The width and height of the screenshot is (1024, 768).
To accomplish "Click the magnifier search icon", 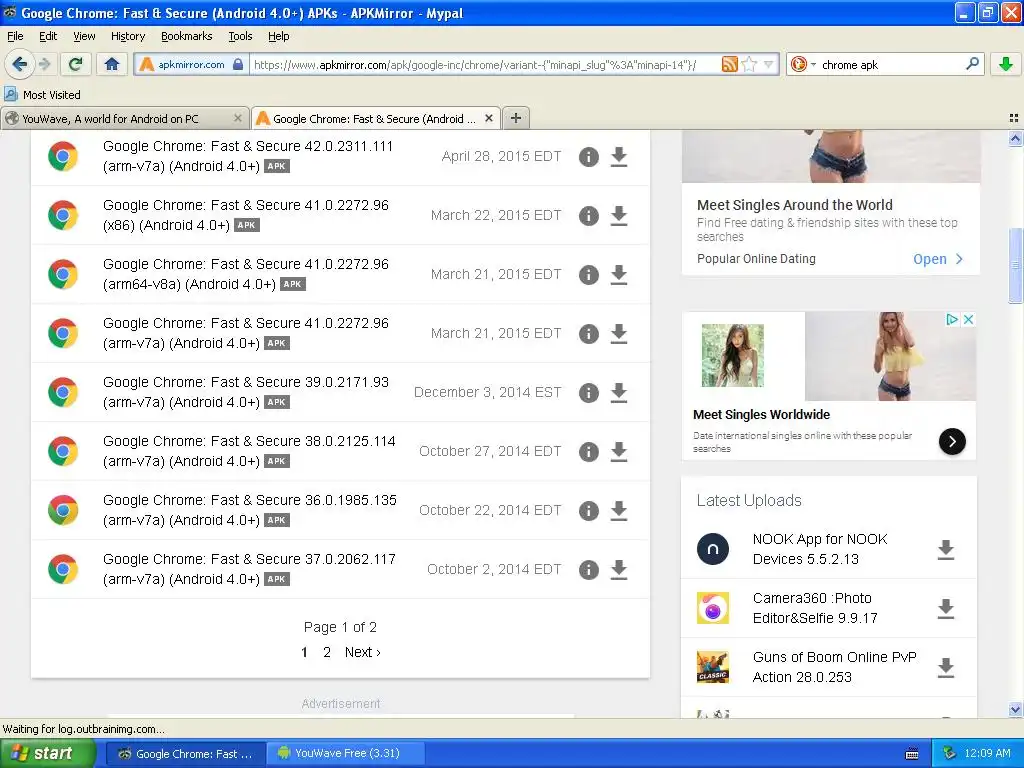I will point(972,64).
